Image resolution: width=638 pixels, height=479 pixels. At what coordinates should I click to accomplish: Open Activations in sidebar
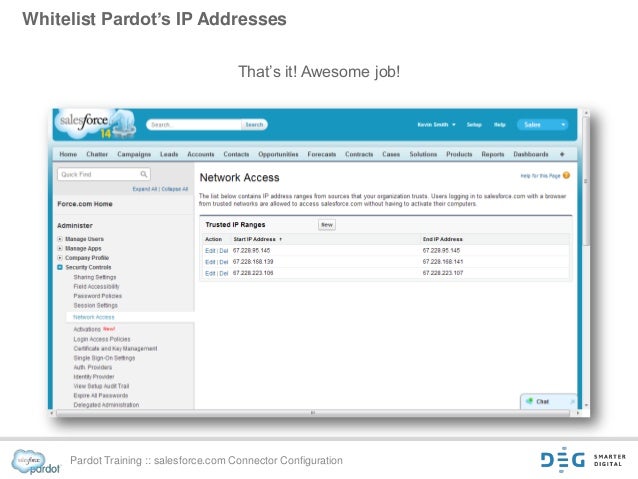87,329
